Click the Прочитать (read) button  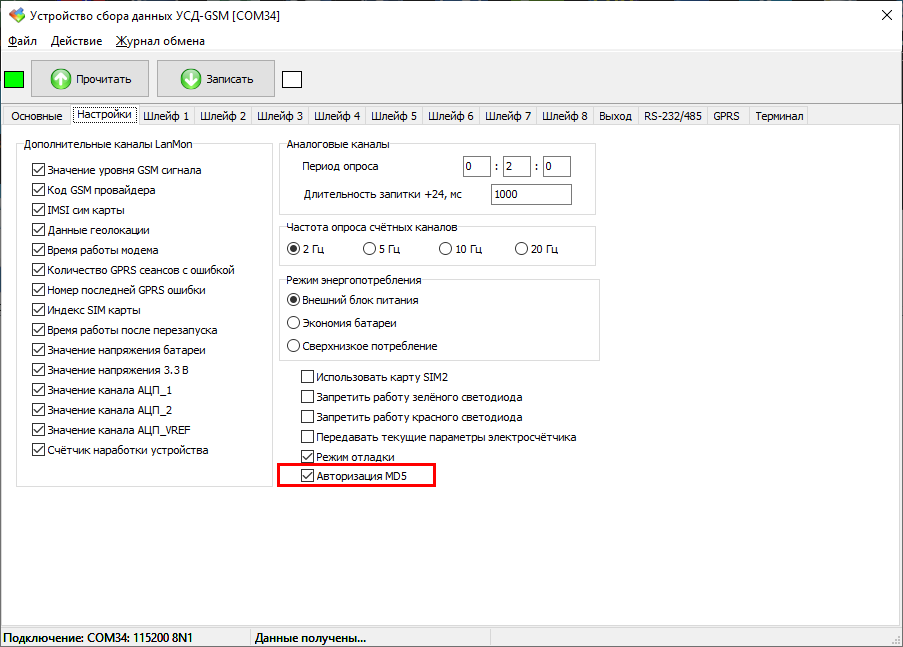click(90, 79)
